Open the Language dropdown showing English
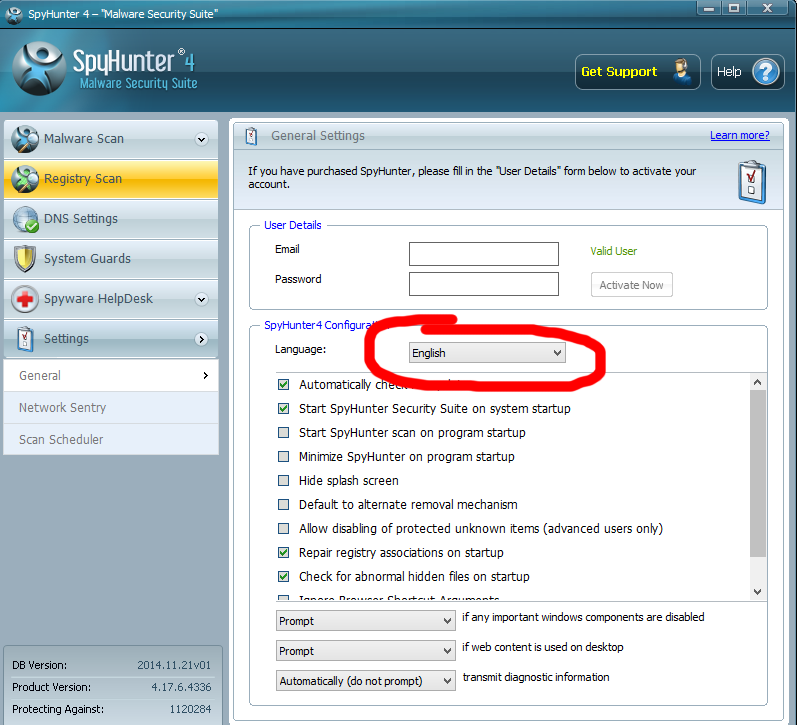The image size is (797, 725). pyautogui.click(x=487, y=353)
